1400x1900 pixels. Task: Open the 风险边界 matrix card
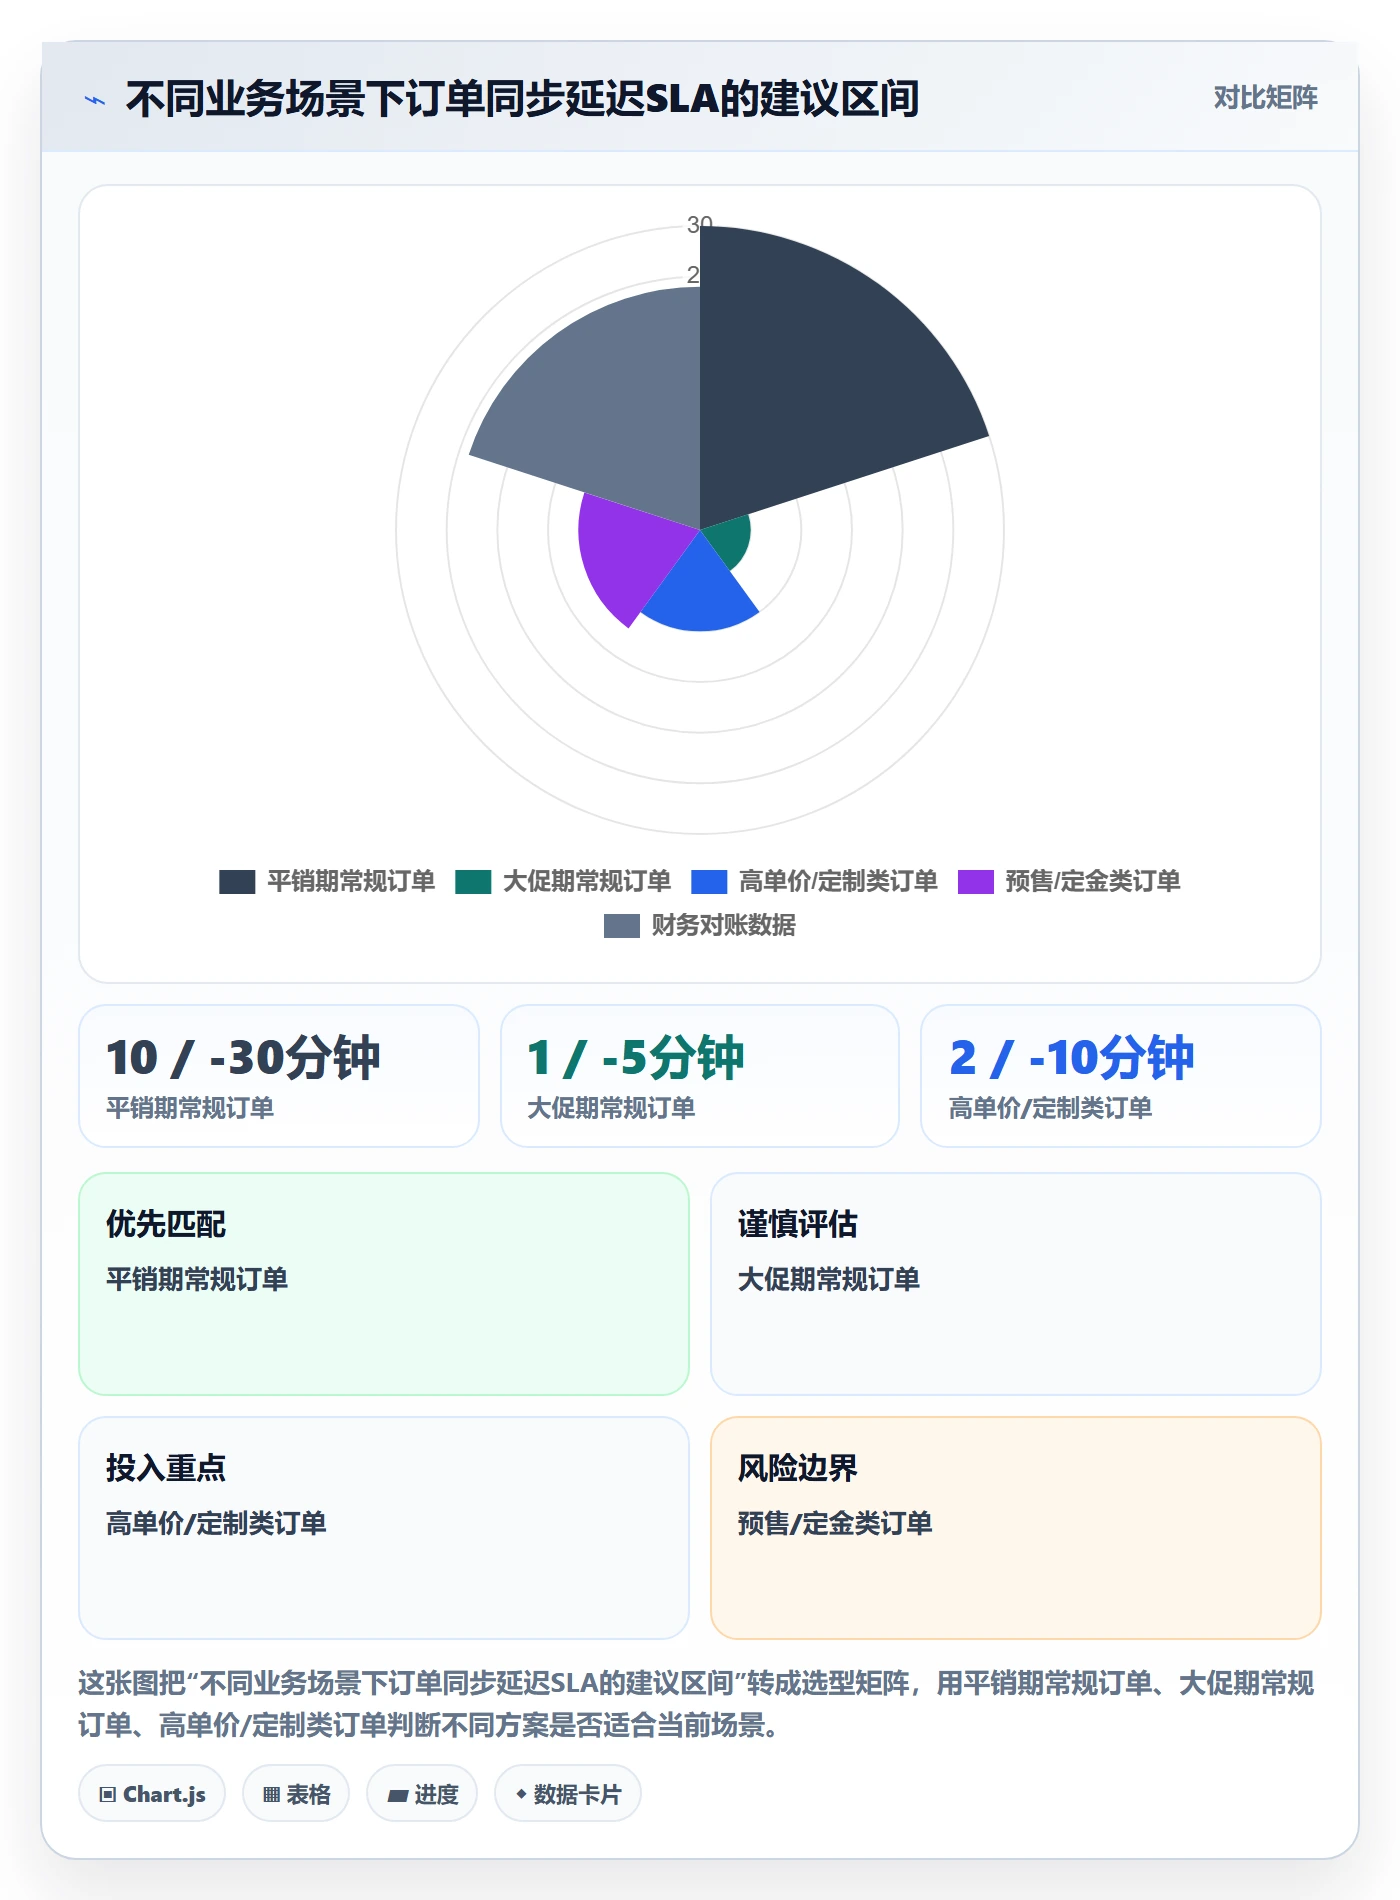tap(1016, 1528)
